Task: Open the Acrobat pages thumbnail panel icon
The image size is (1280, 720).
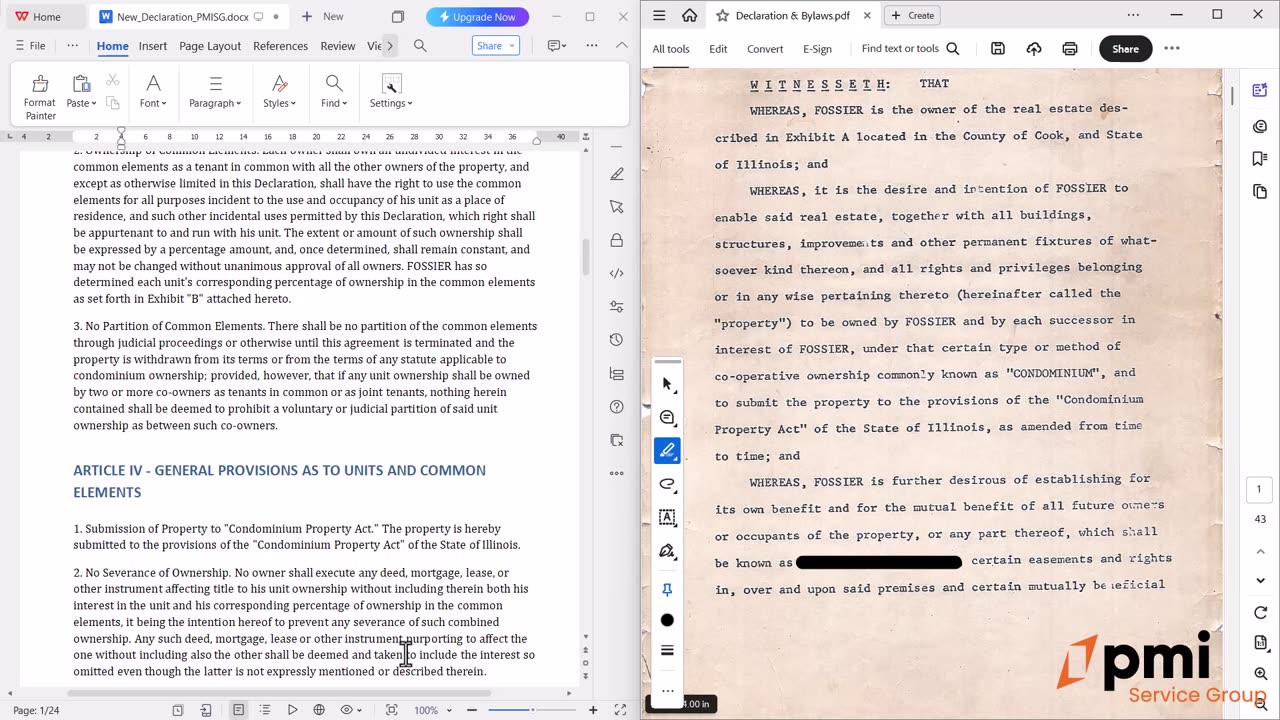Action: pos(1260,191)
